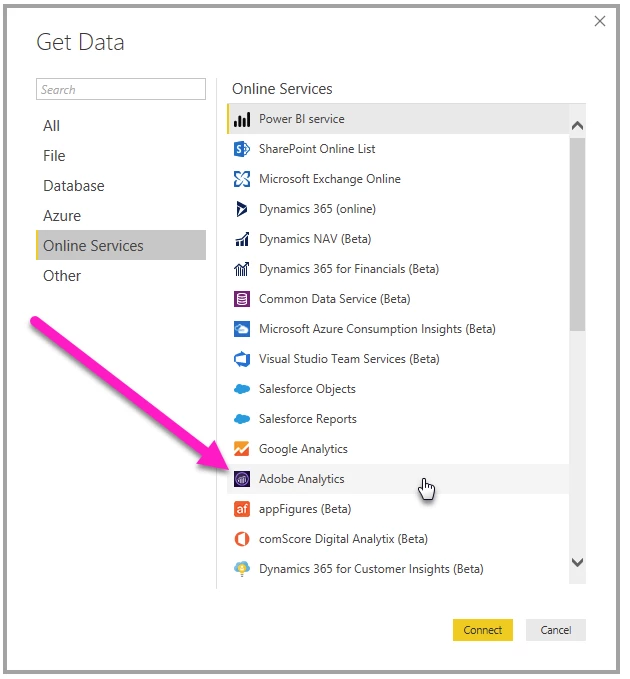Select 'Google Analytics' text

(303, 449)
